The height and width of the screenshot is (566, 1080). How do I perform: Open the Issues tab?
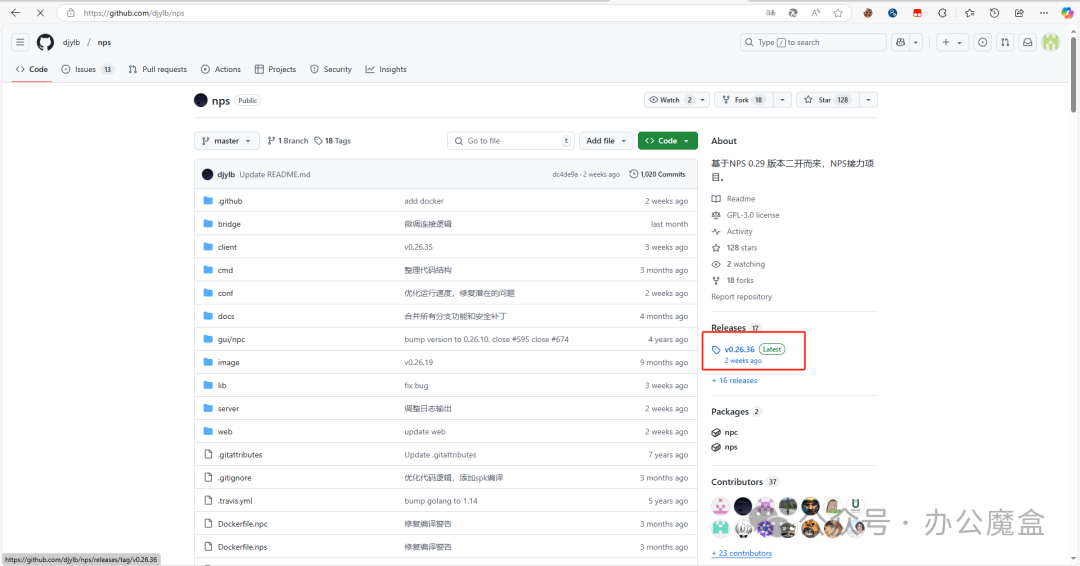point(87,69)
